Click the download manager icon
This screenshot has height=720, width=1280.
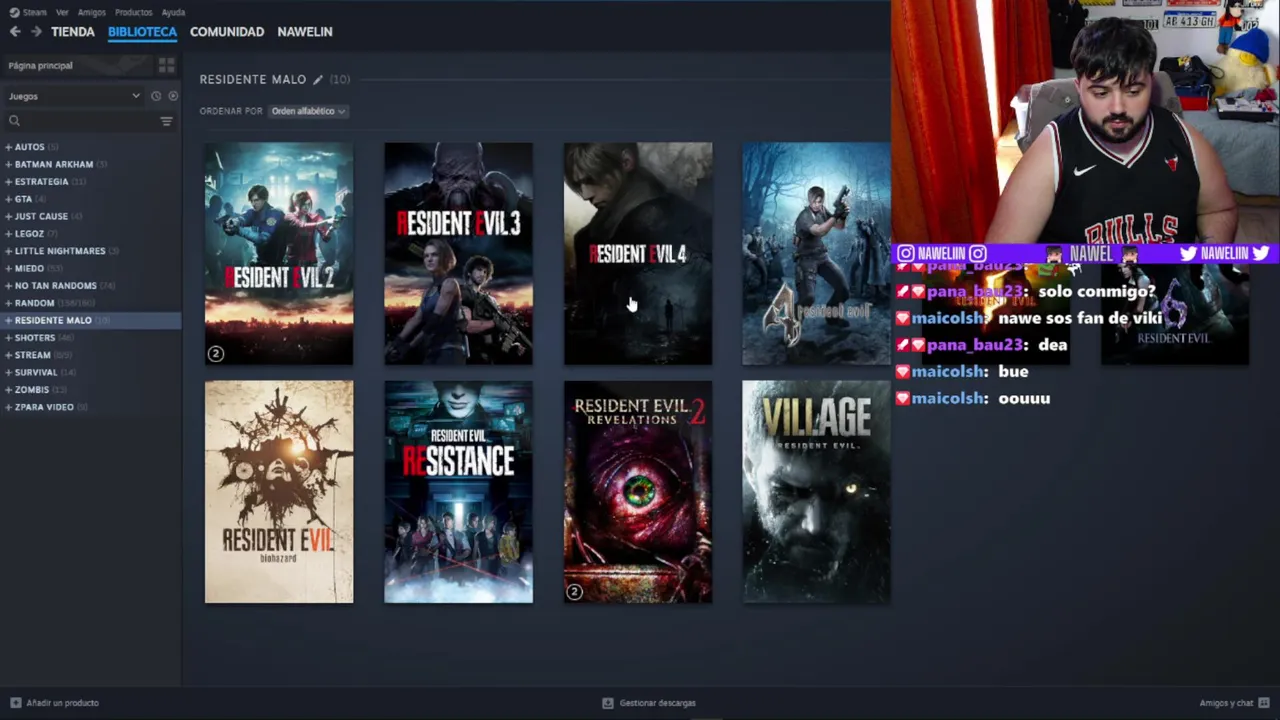[x=607, y=703]
